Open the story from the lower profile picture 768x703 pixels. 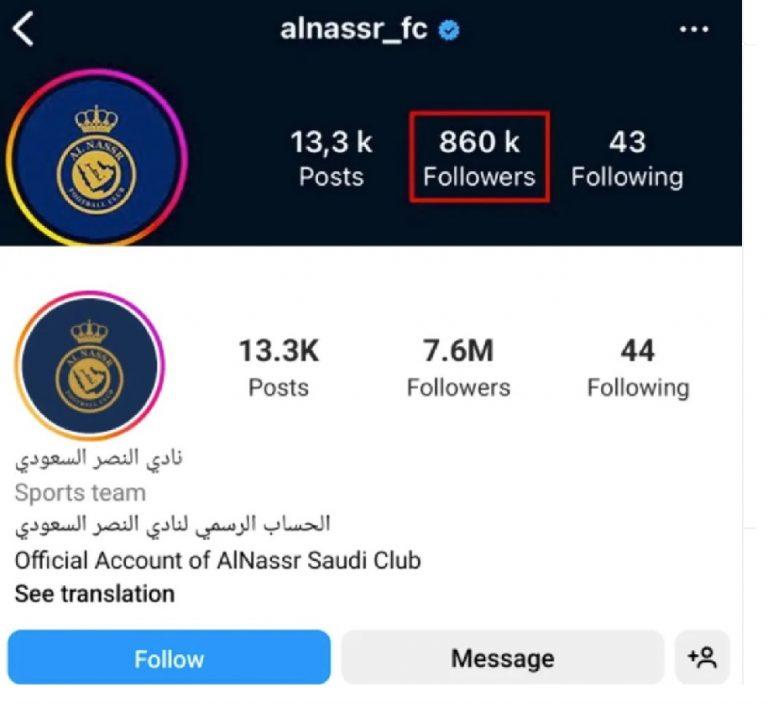[x=90, y=365]
